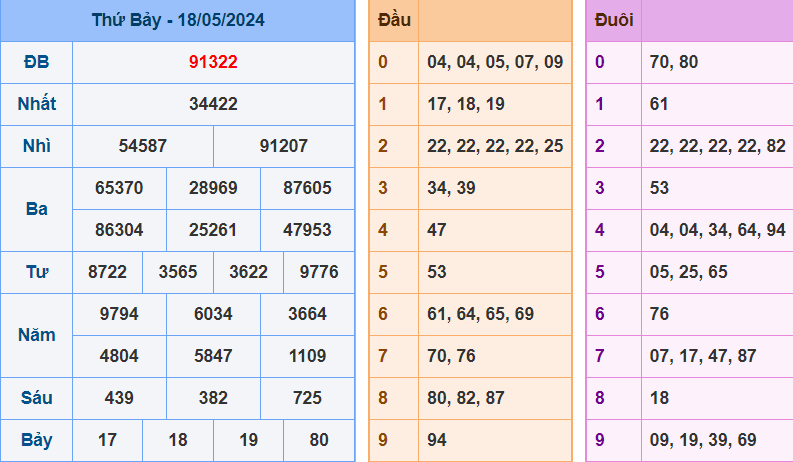
Task: Select Đuôi row value 61
Action: (658, 104)
